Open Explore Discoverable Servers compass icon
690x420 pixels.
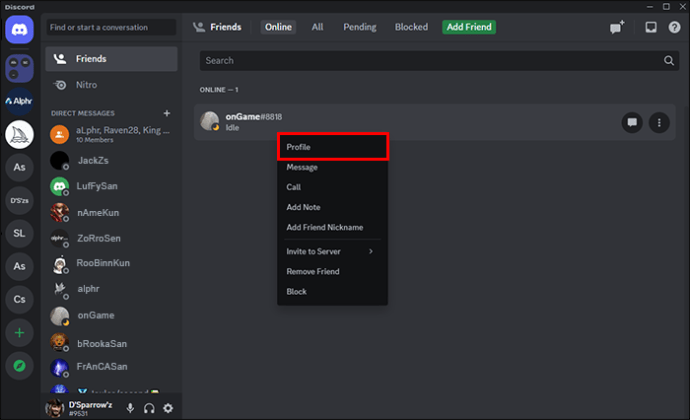pos(19,366)
